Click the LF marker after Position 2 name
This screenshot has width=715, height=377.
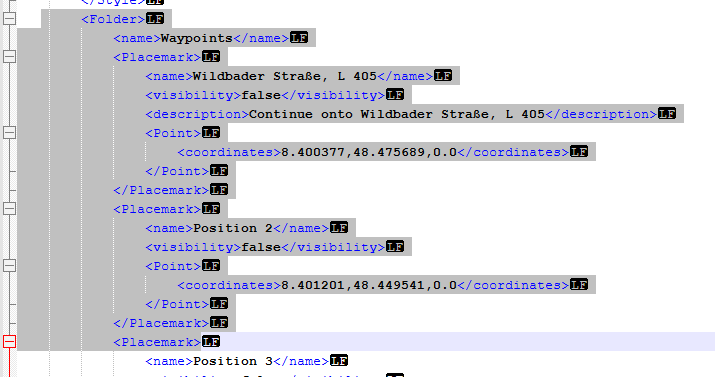coord(339,227)
